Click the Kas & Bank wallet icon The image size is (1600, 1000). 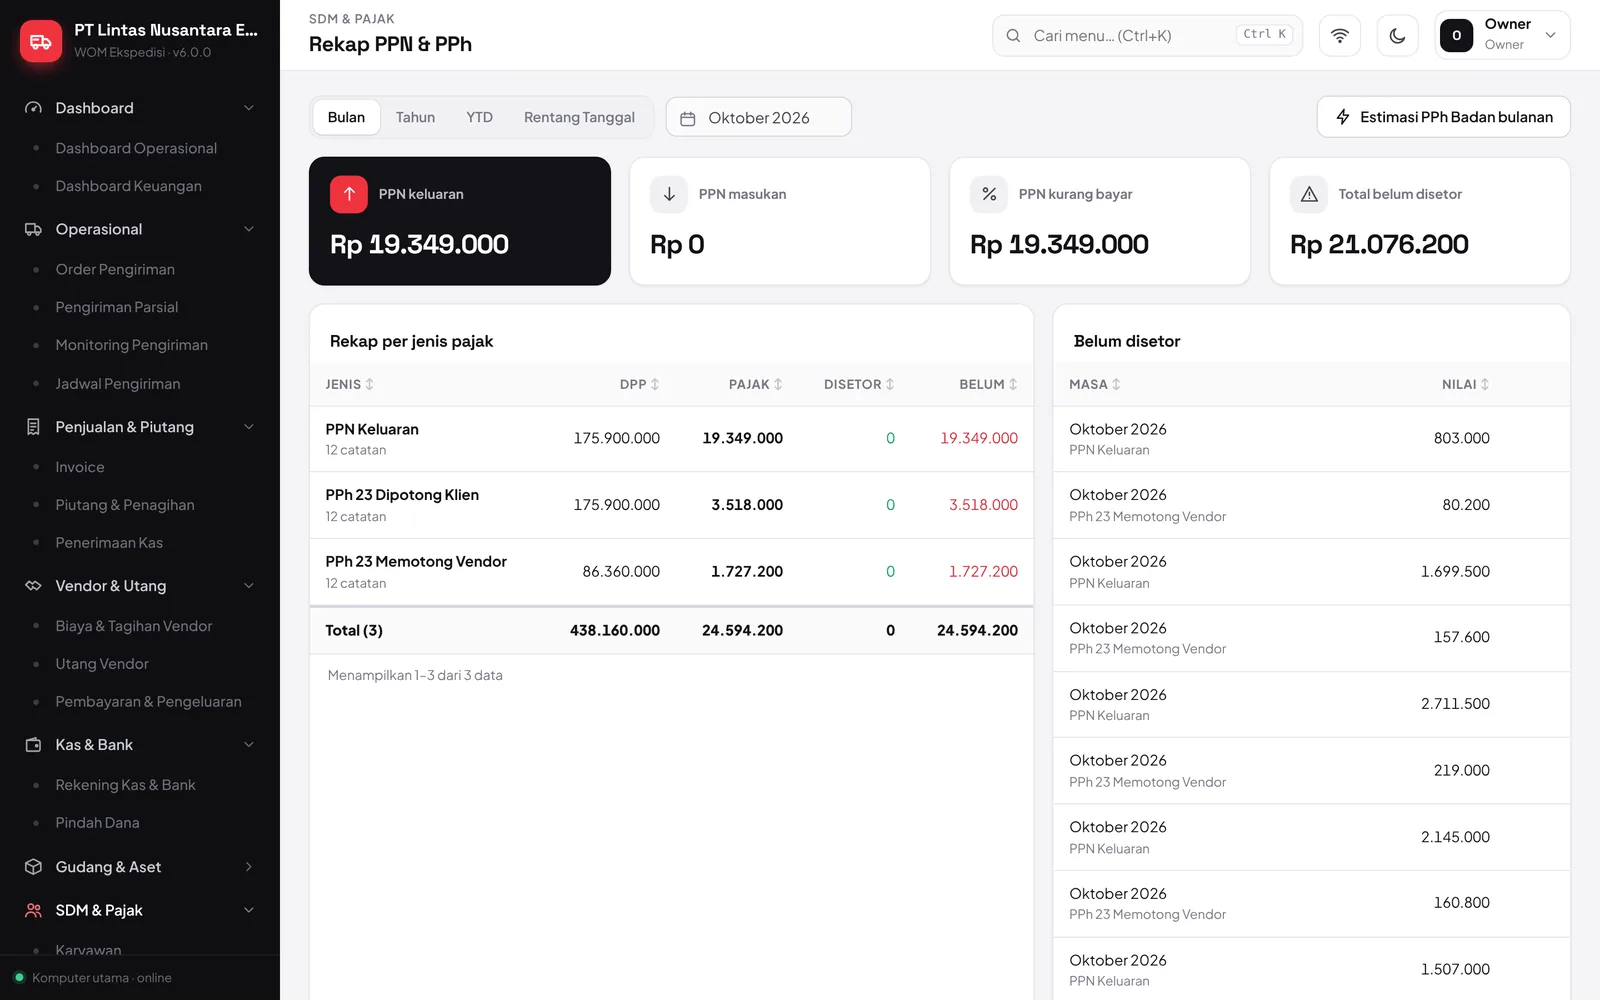pyautogui.click(x=33, y=745)
